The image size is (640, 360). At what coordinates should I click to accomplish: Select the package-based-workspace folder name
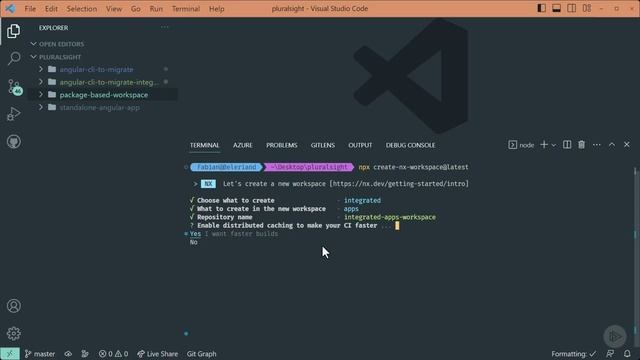(x=104, y=95)
